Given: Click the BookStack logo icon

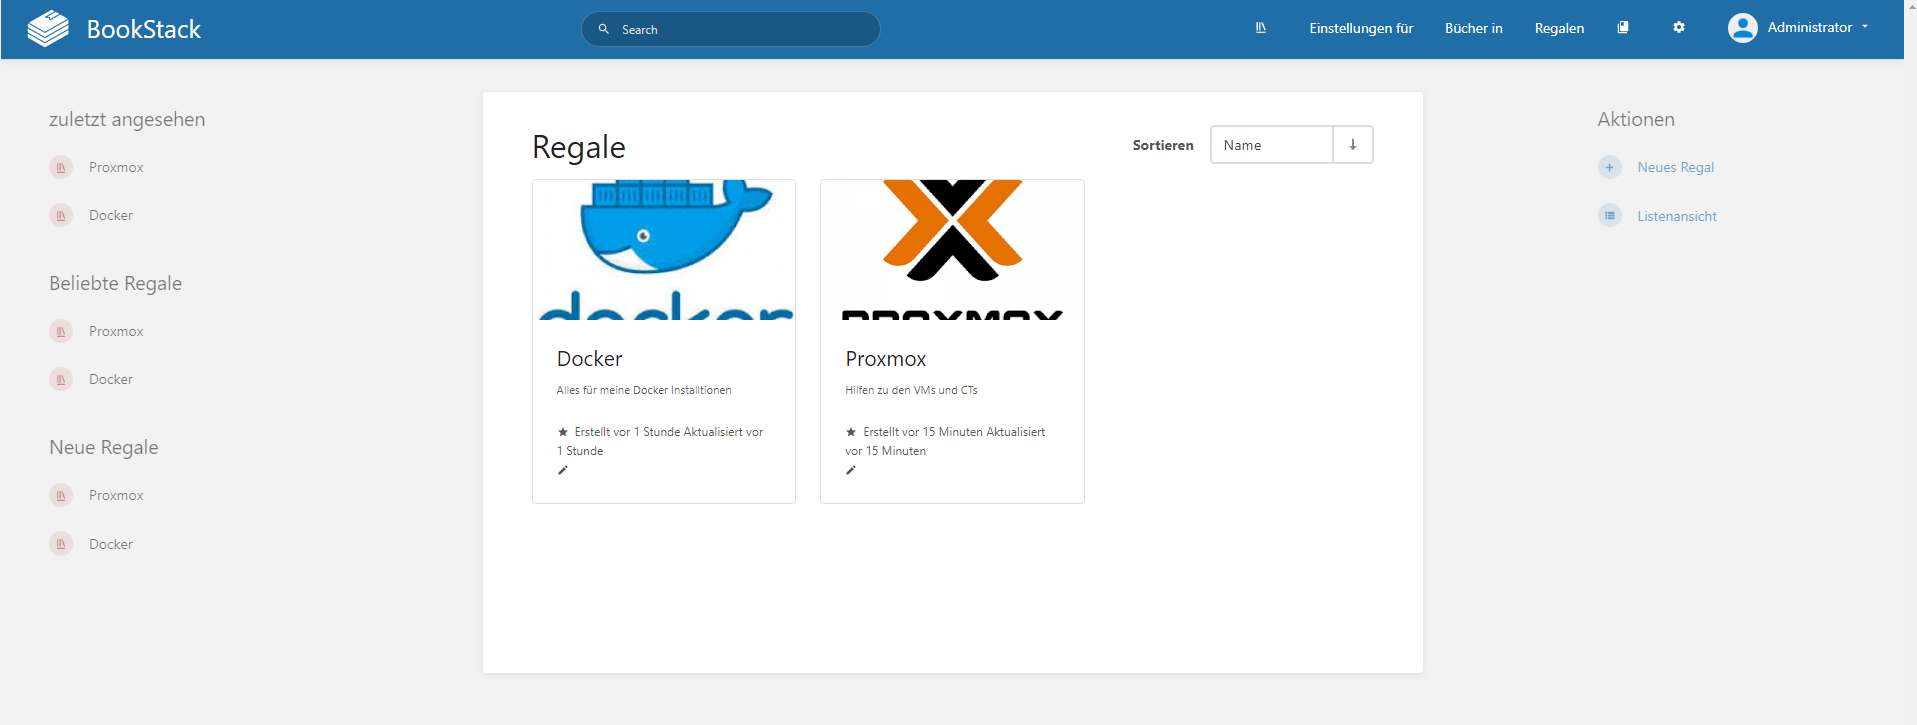Looking at the screenshot, I should (x=48, y=29).
